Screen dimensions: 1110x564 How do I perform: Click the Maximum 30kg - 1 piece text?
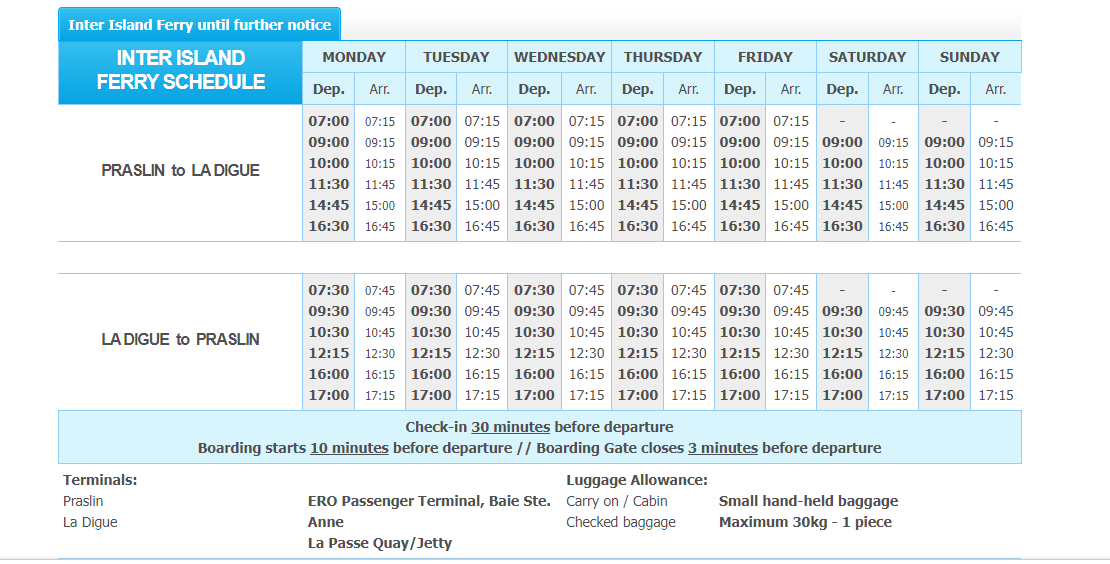805,522
